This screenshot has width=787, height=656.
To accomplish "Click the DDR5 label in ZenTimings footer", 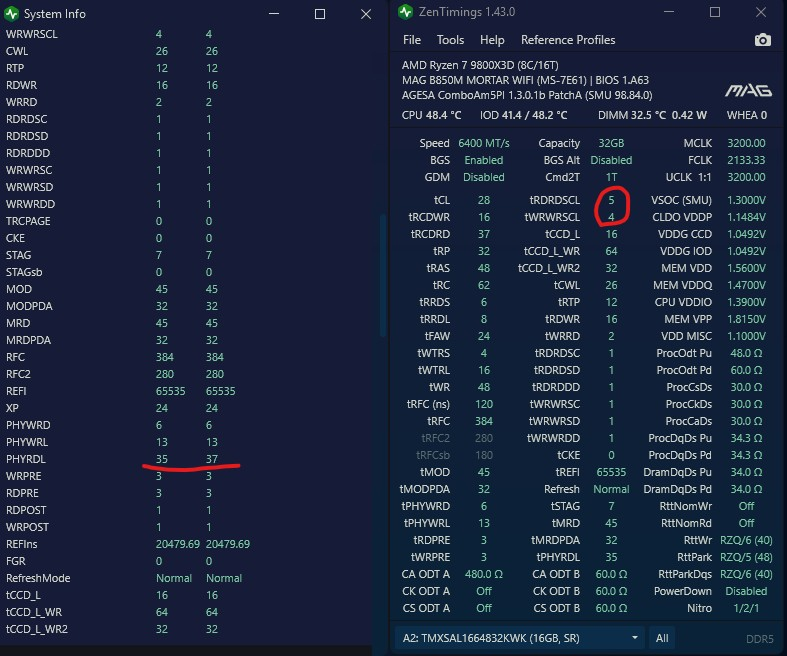I will [759, 639].
